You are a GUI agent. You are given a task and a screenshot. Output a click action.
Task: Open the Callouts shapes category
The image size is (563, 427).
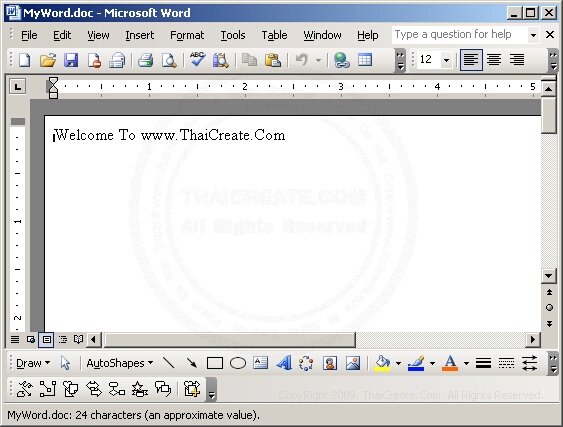pyautogui.click(x=163, y=389)
